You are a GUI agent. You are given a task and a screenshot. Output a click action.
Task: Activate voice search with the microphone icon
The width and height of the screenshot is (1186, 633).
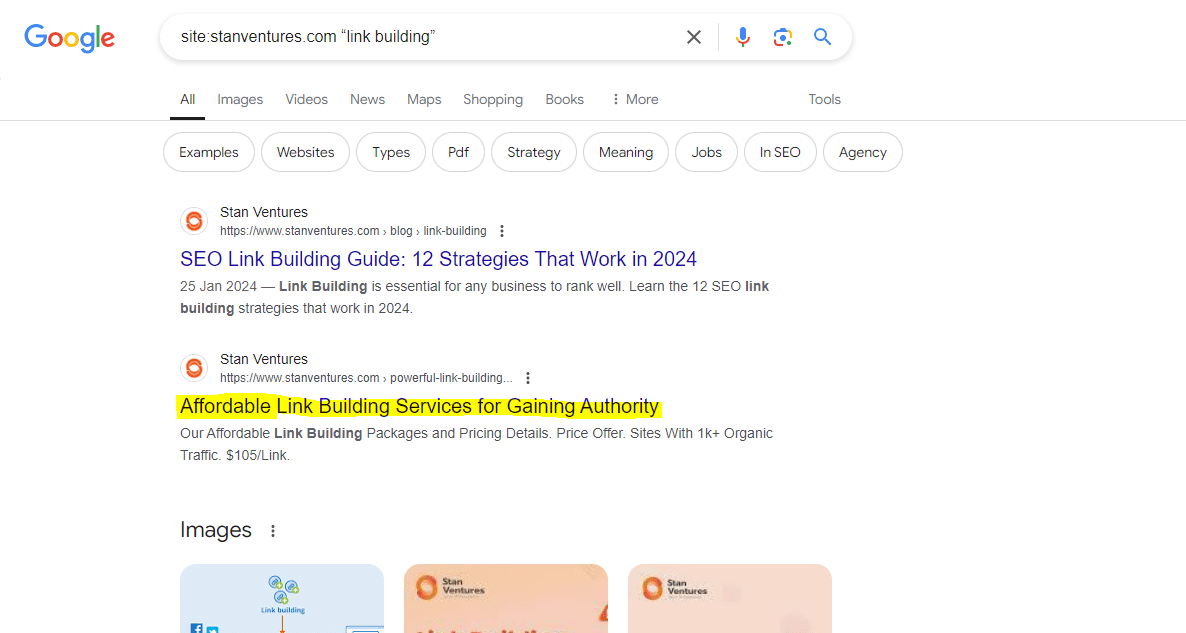[x=743, y=36]
